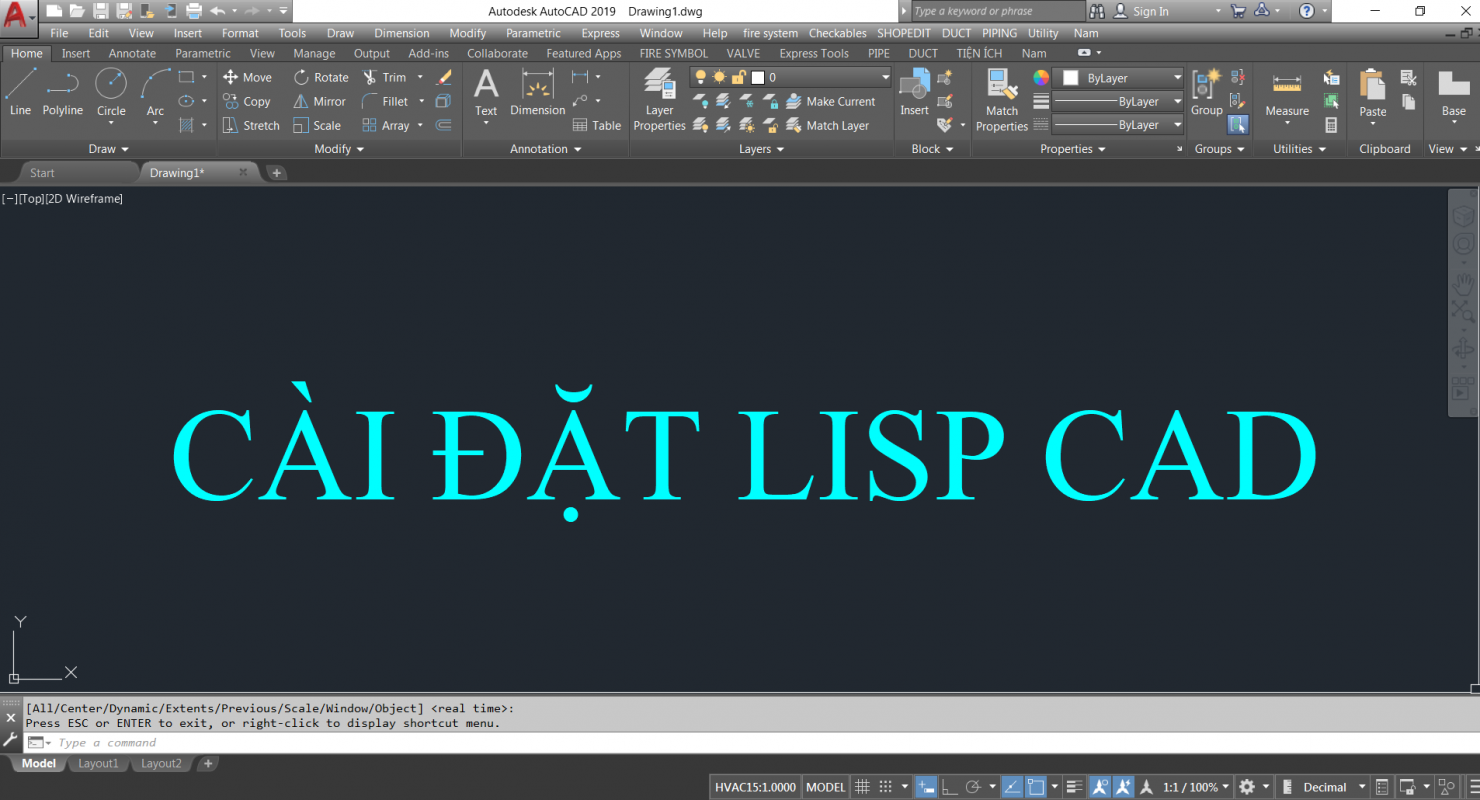1480x800 pixels.
Task: Open the Layer Properties manager
Action: (x=659, y=99)
